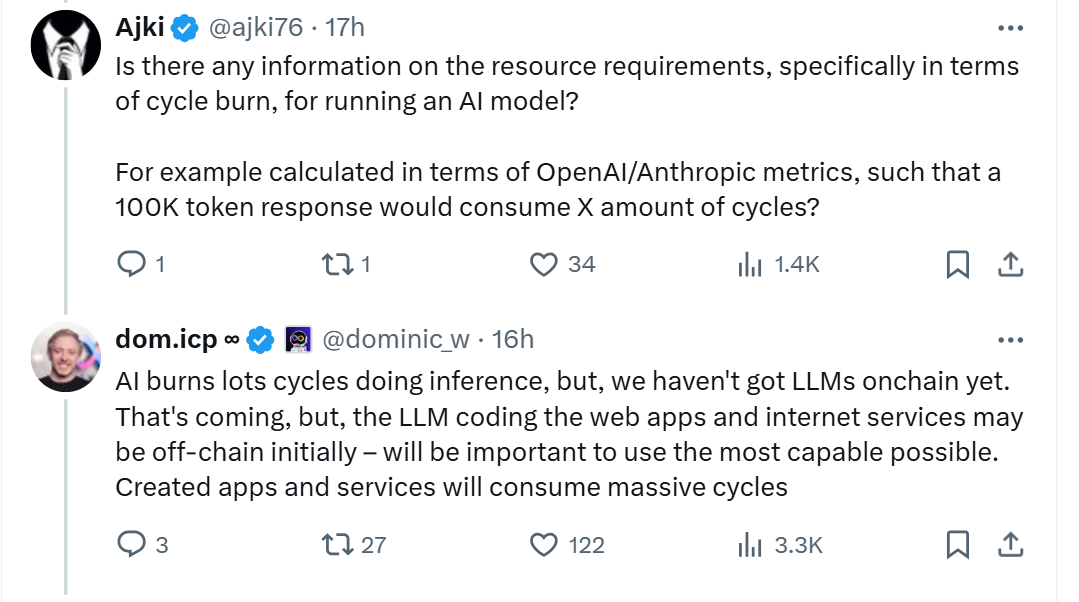Like dom.icp's tweet with 122 likes
Screen dimensions: 1079x602
coord(543,545)
